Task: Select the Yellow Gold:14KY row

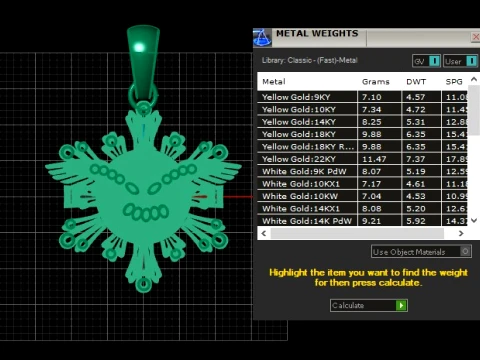Action: (362, 122)
